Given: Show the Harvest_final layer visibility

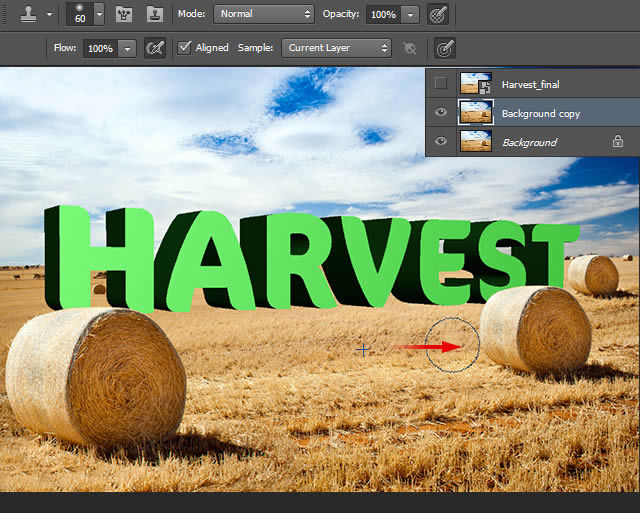Looking at the screenshot, I should [440, 83].
